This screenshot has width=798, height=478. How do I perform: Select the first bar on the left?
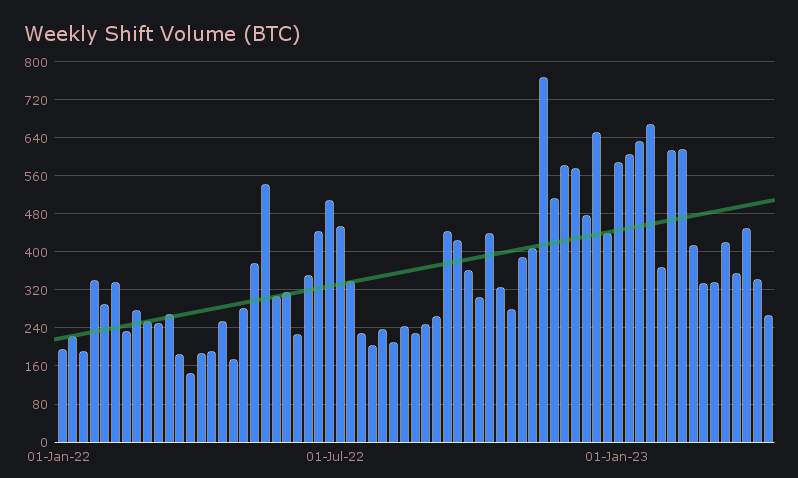tap(62, 396)
